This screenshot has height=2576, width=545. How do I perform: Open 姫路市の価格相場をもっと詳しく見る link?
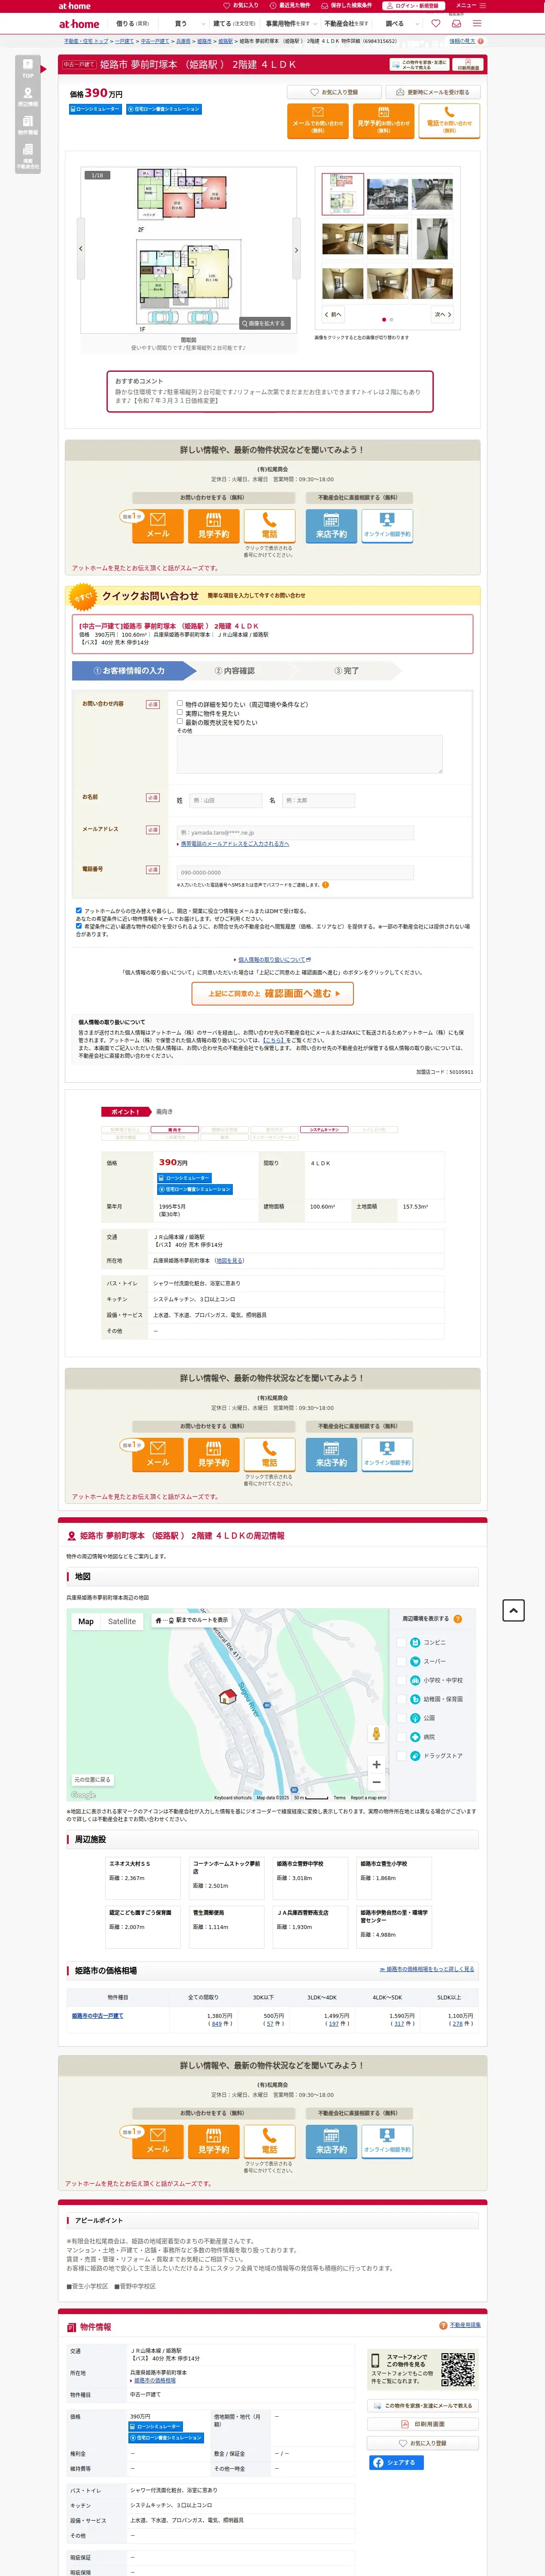pos(427,1969)
